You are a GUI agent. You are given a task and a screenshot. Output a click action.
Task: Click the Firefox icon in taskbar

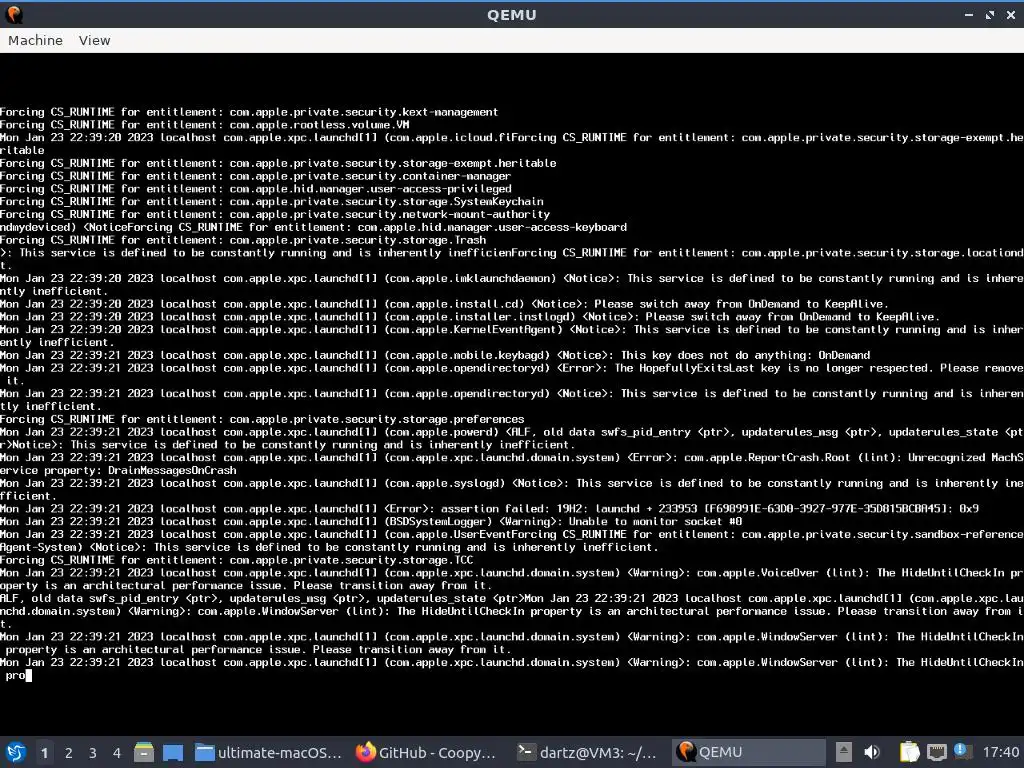[366, 752]
